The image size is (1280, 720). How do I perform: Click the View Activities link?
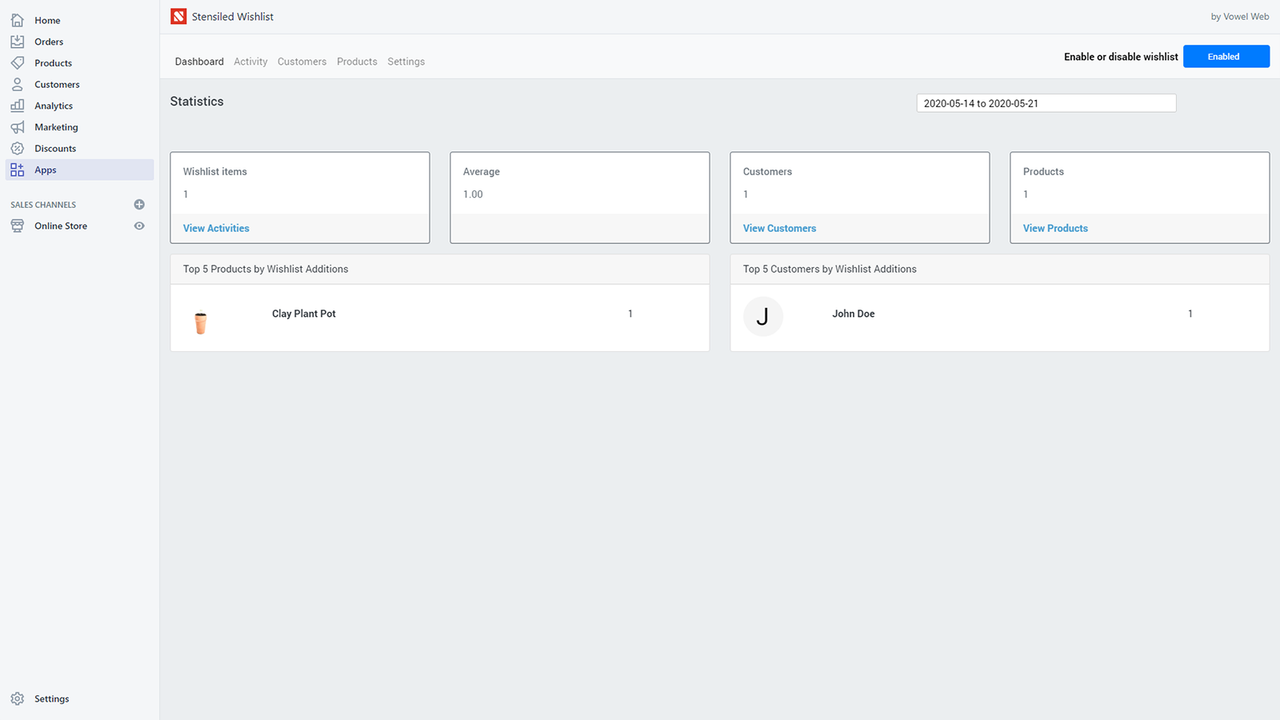tap(215, 228)
